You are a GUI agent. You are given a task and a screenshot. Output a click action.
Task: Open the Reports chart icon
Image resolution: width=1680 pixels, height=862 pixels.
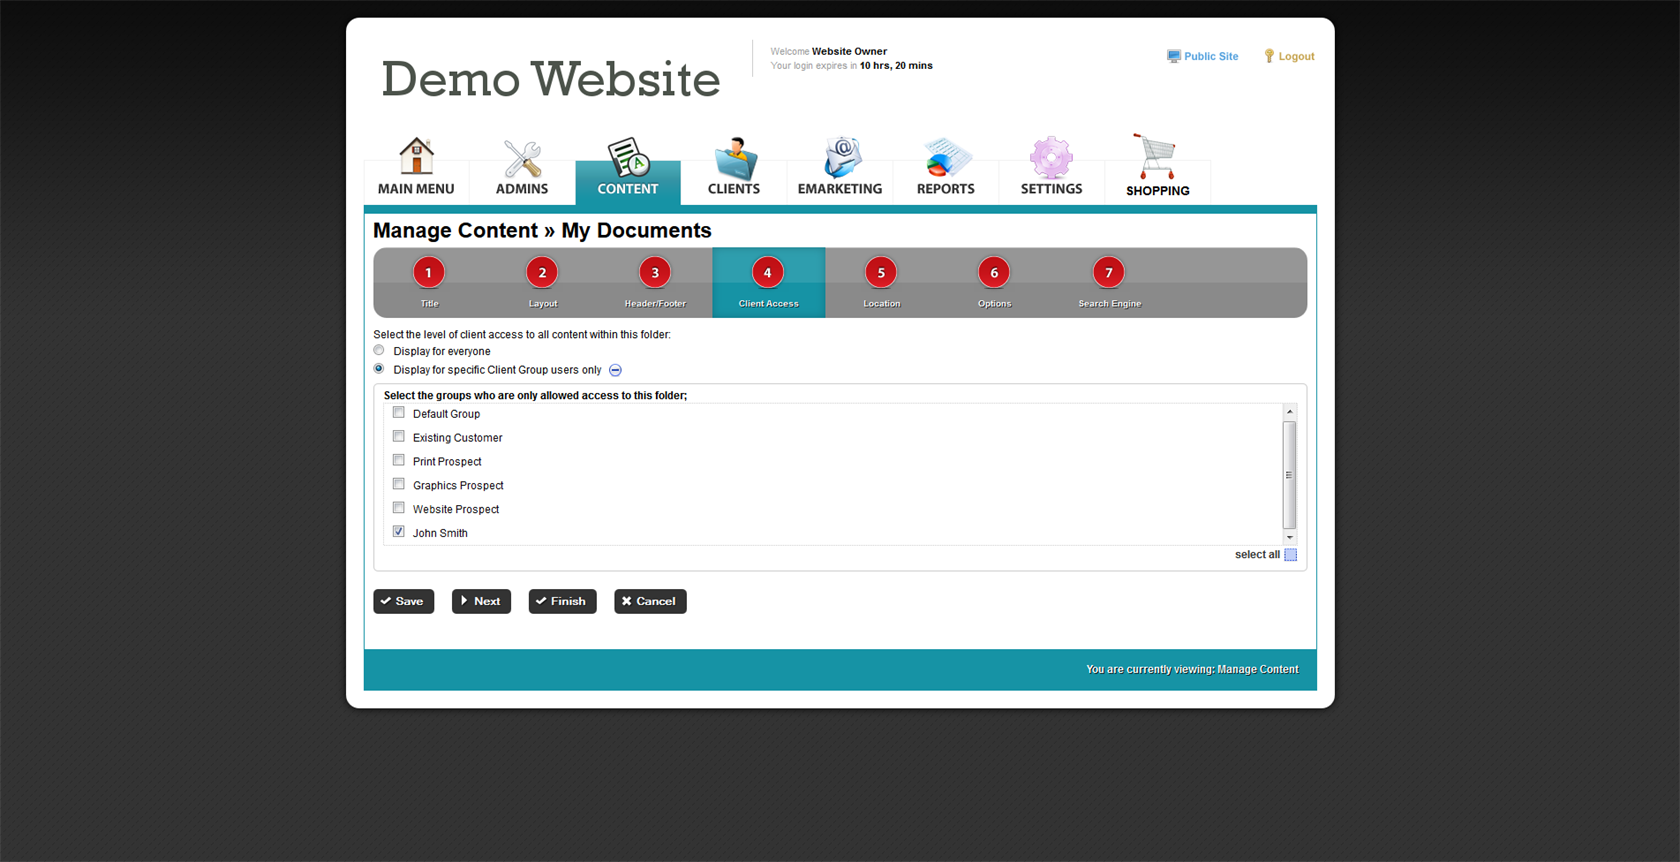pyautogui.click(x=945, y=158)
